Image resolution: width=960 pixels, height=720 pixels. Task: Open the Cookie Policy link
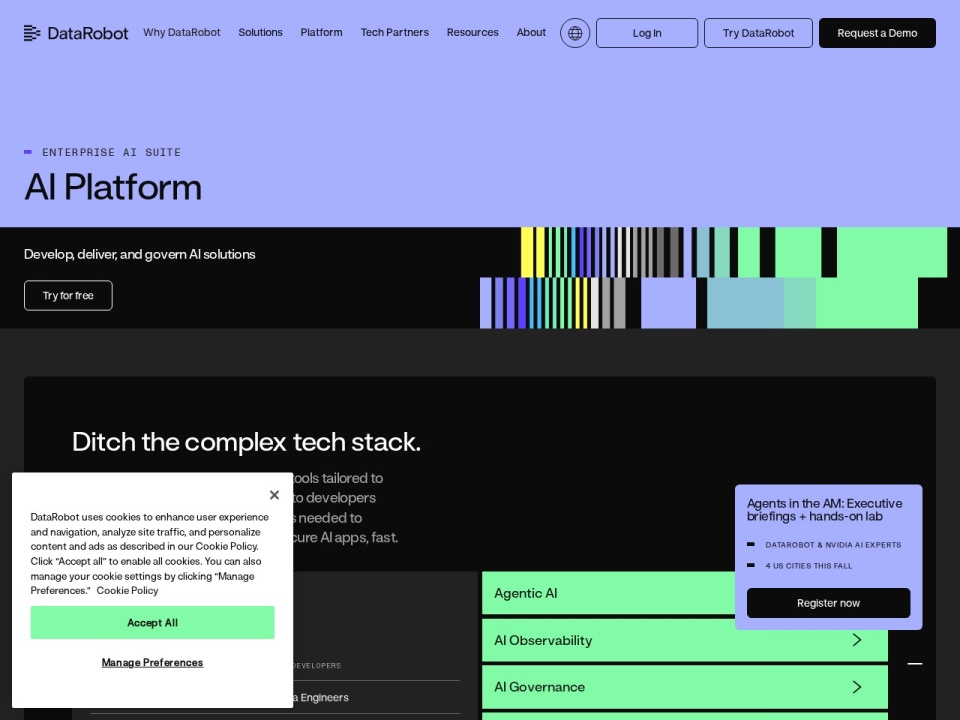127,591
